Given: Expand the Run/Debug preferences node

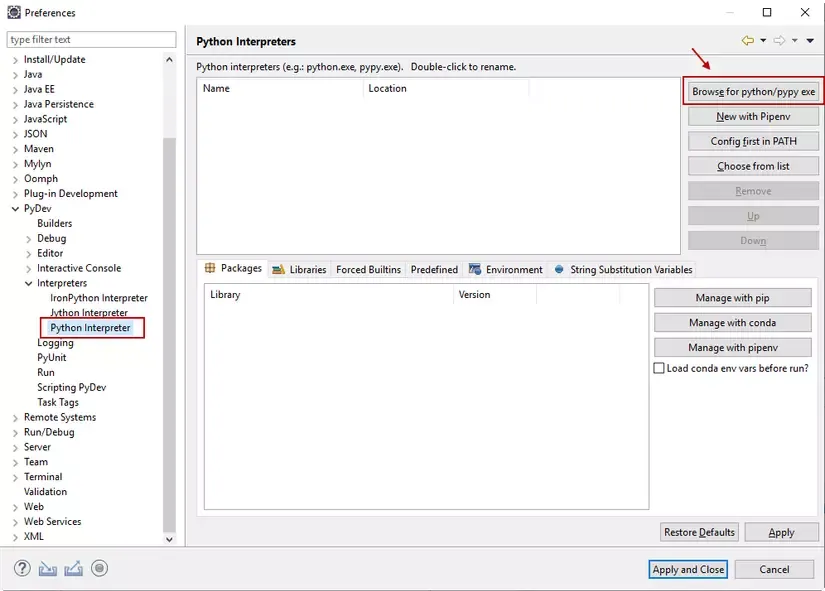Looking at the screenshot, I should 15,432.
